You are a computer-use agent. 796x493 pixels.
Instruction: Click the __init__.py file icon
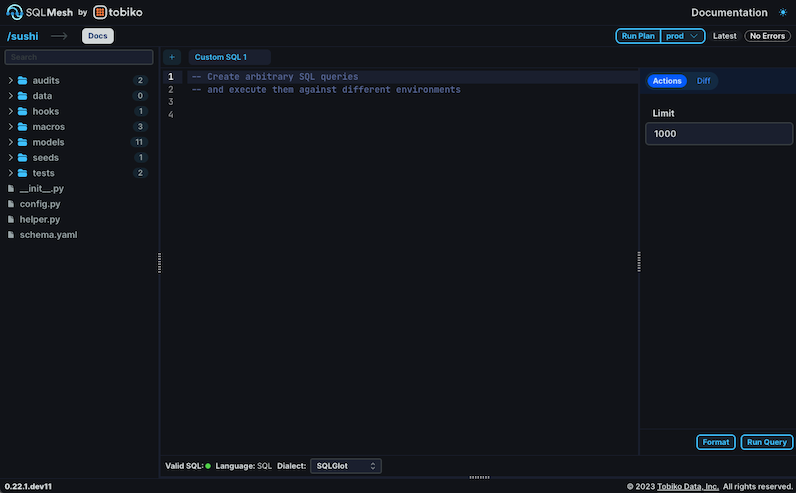point(11,188)
